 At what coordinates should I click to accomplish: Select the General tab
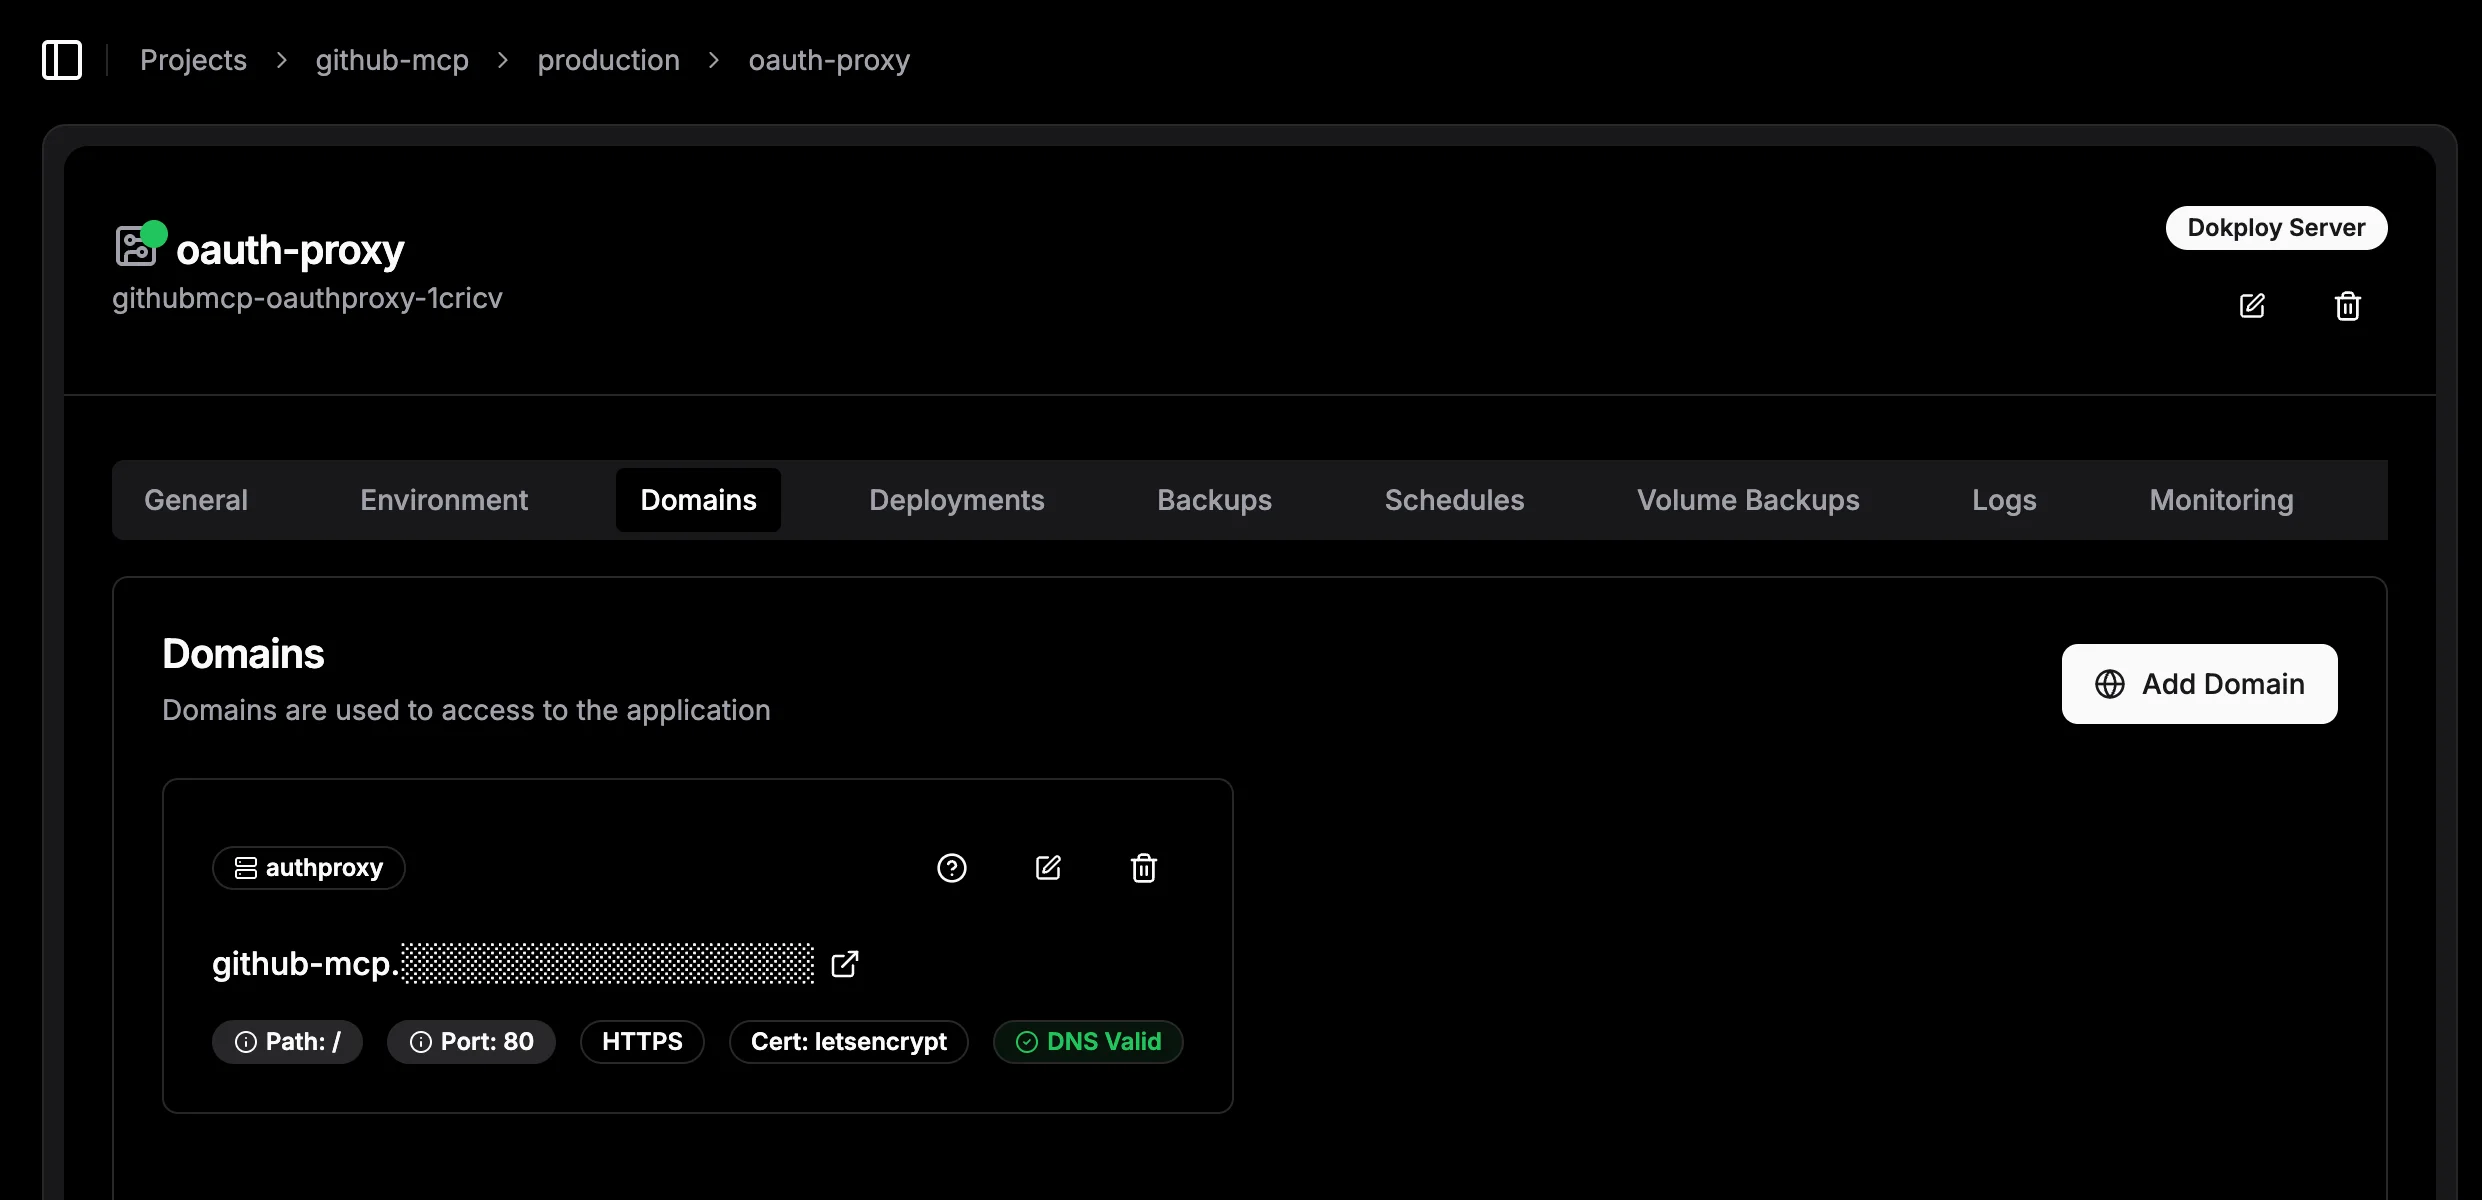[x=195, y=500]
